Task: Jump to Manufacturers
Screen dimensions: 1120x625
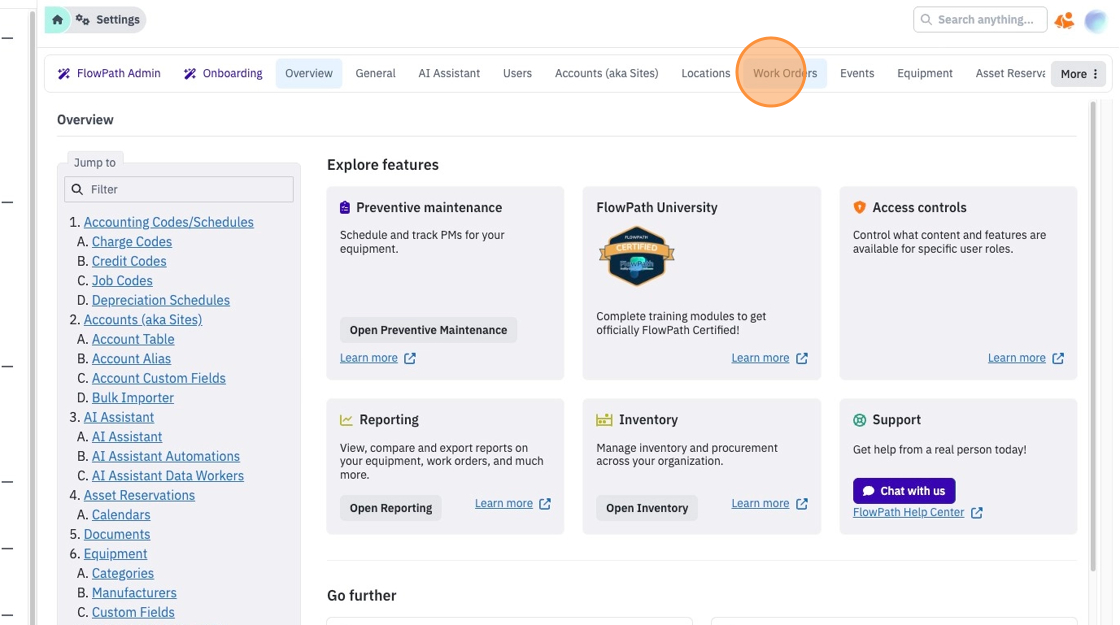Action: pyautogui.click(x=134, y=593)
